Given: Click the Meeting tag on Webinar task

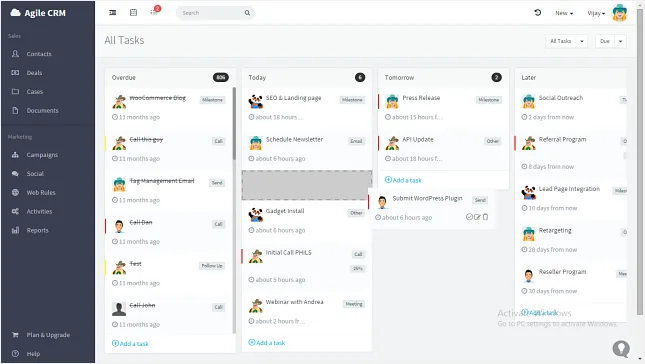Looking at the screenshot, I should 354,304.
